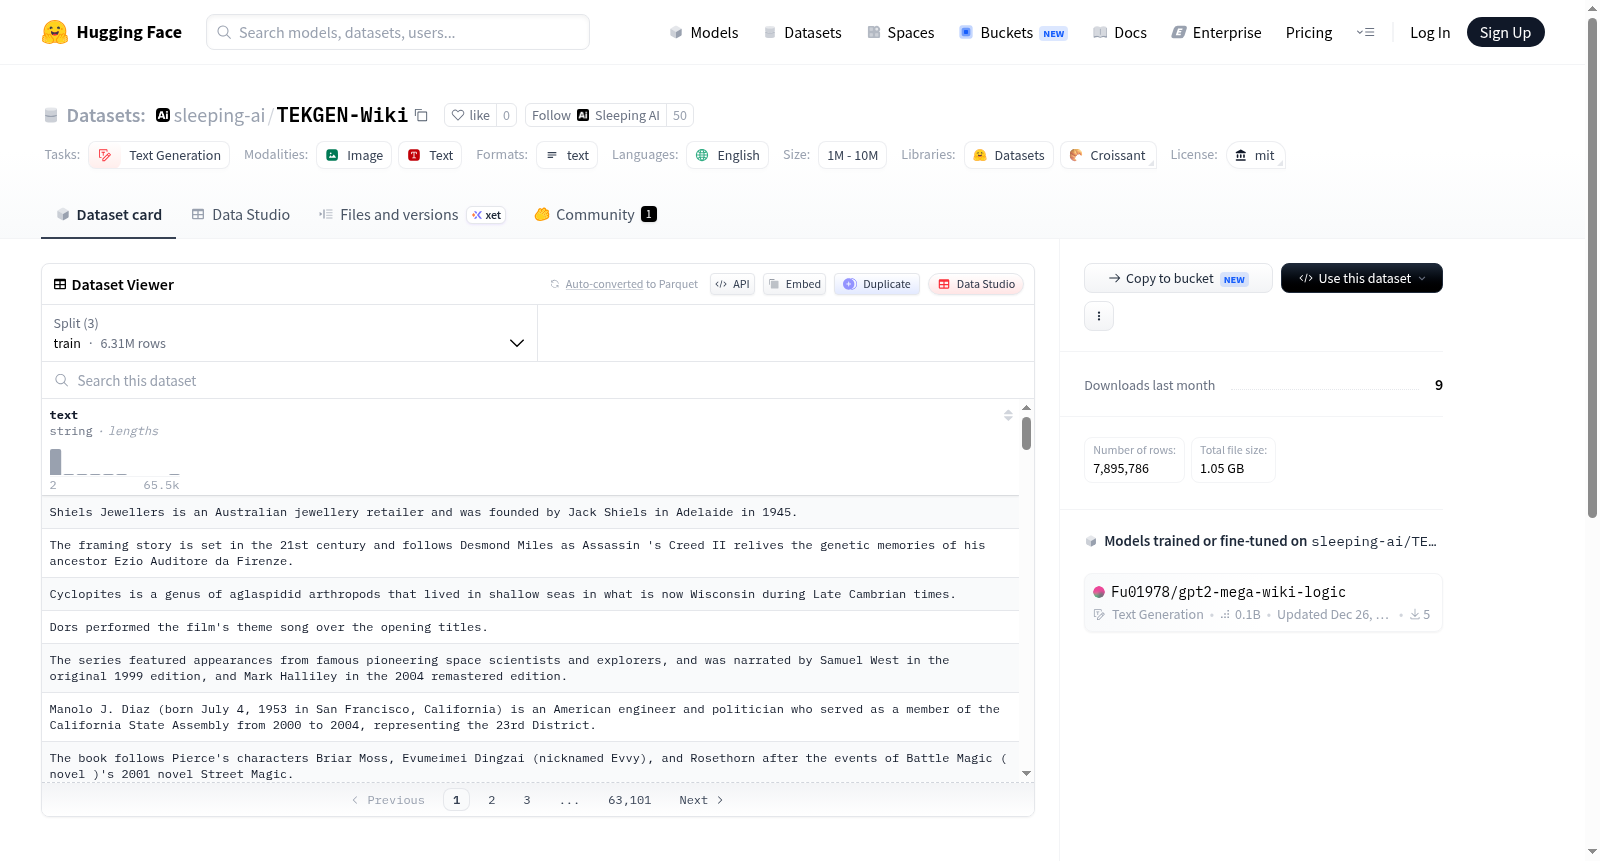The width and height of the screenshot is (1600, 861).
Task: Open the navigation overflow menu icon
Action: coord(1365,32)
